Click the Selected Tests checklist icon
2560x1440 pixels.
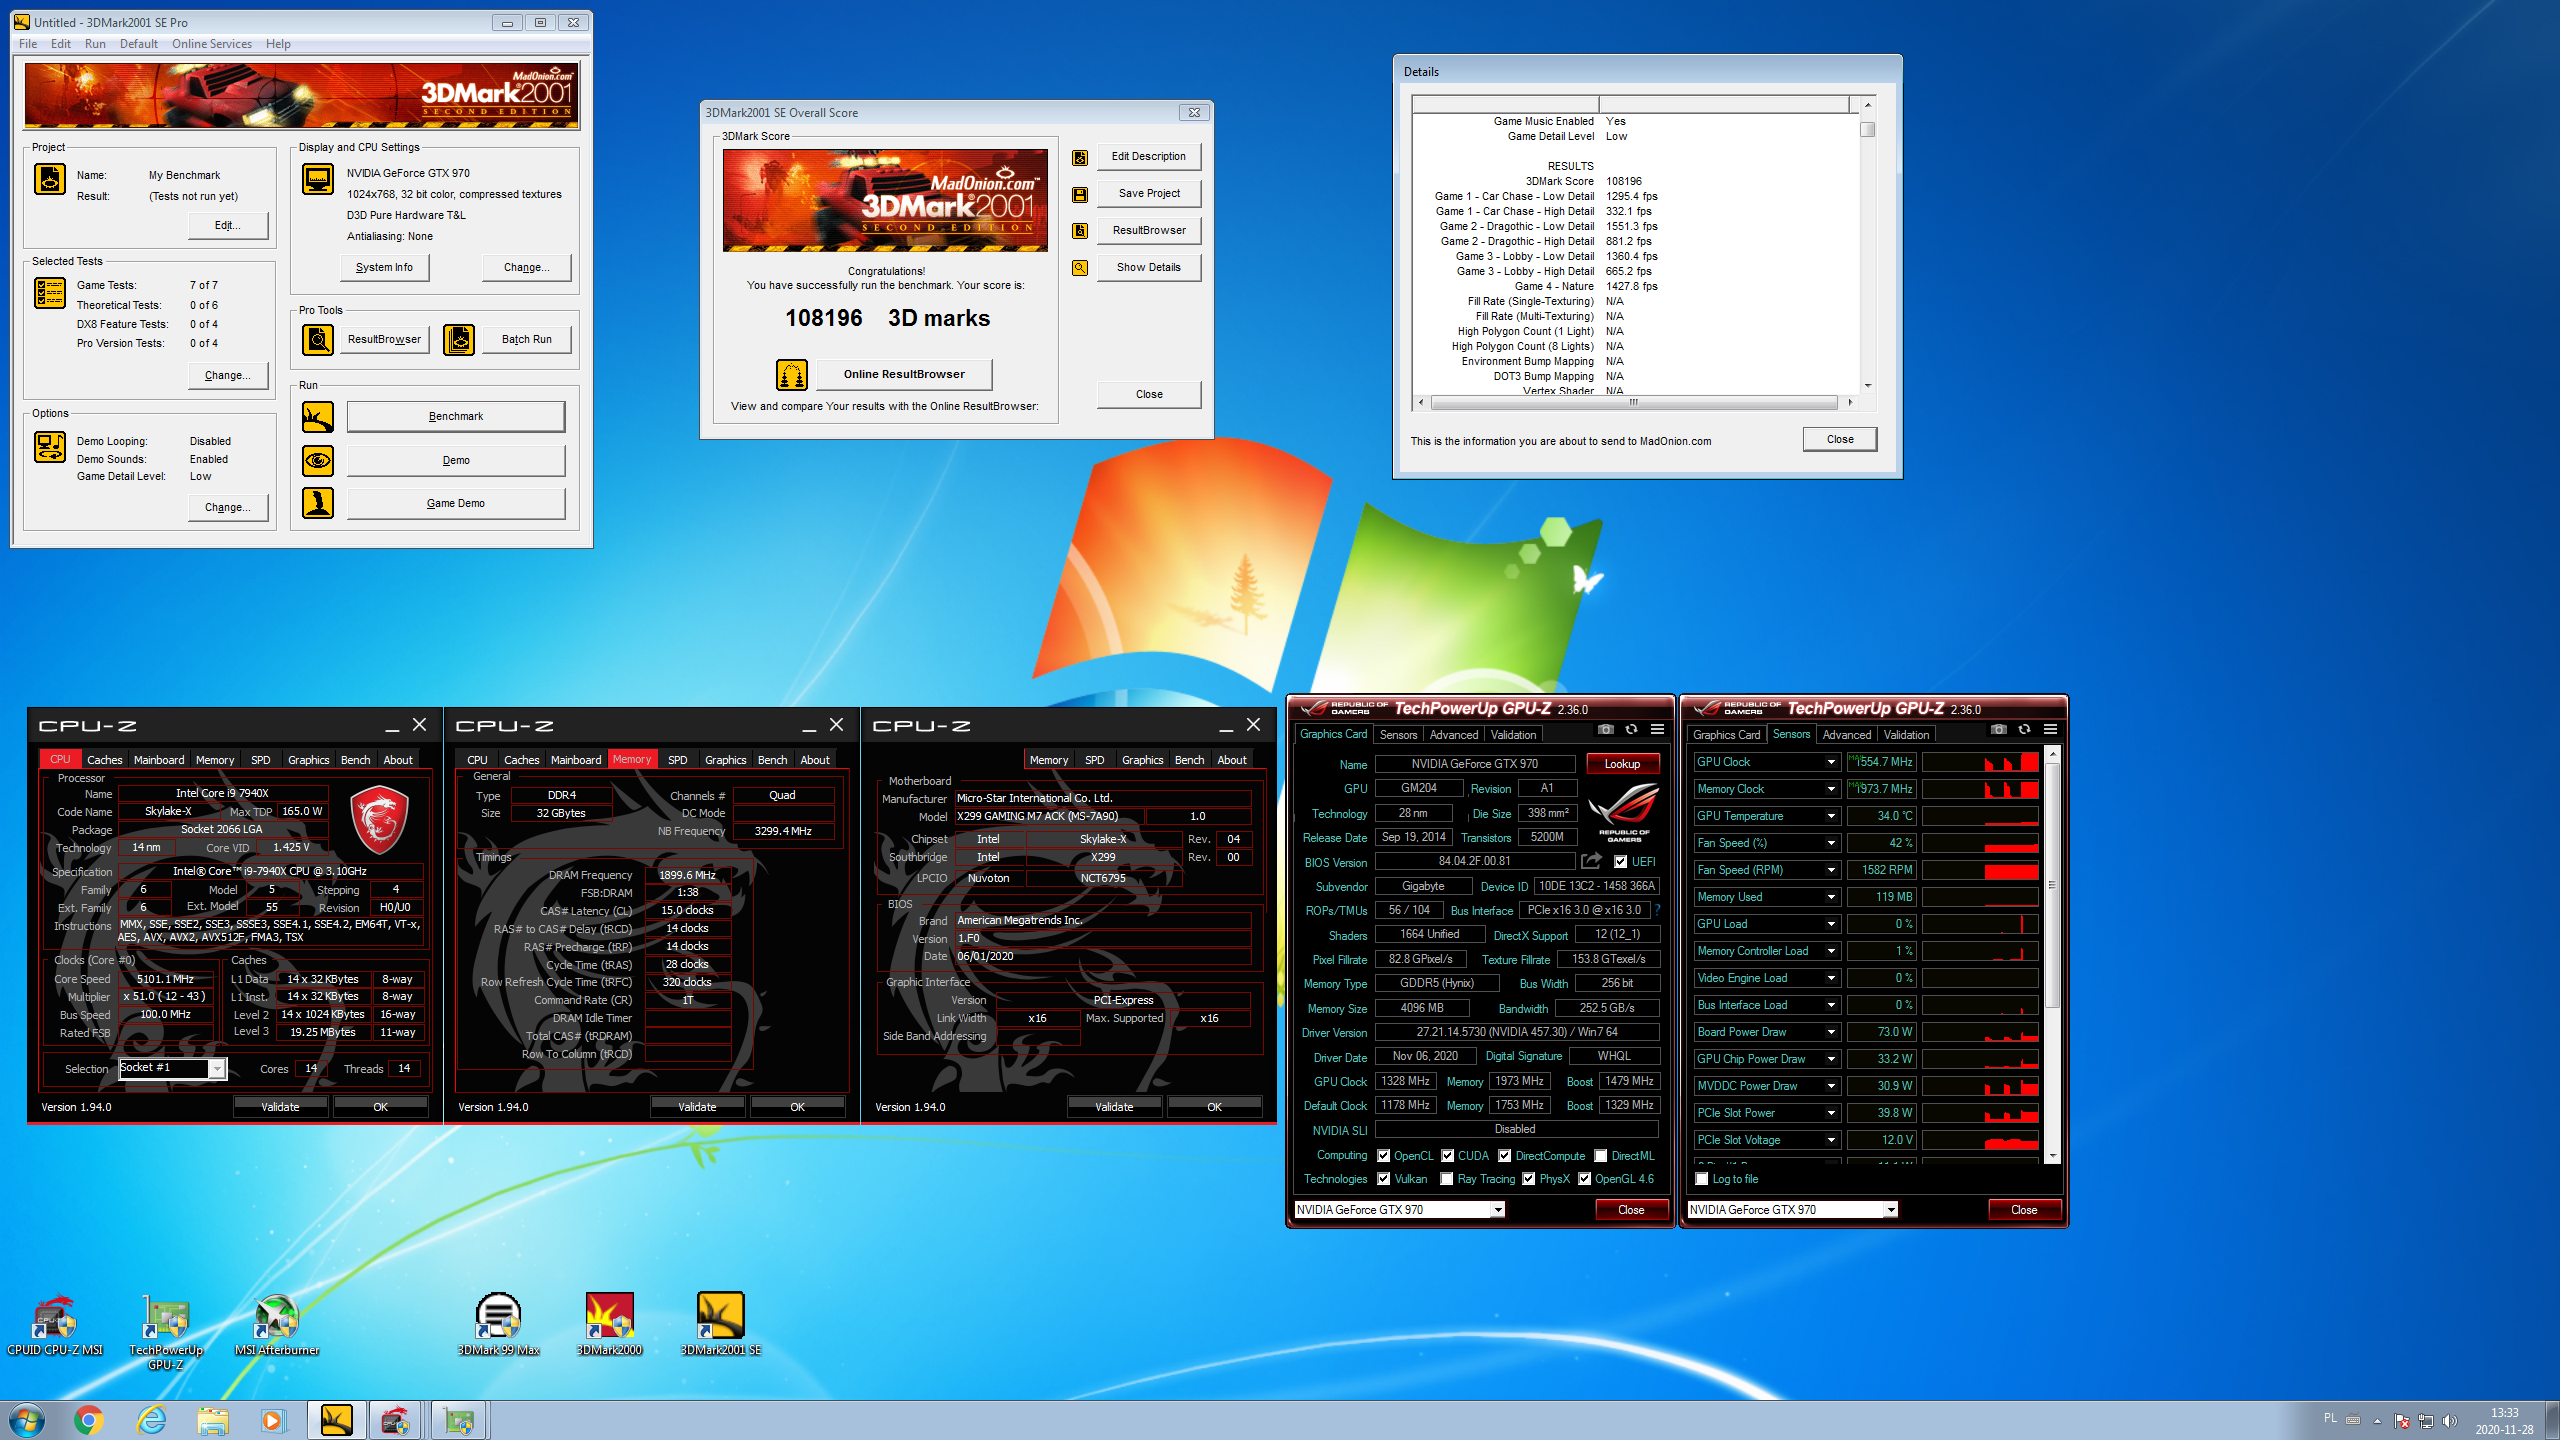point(50,293)
